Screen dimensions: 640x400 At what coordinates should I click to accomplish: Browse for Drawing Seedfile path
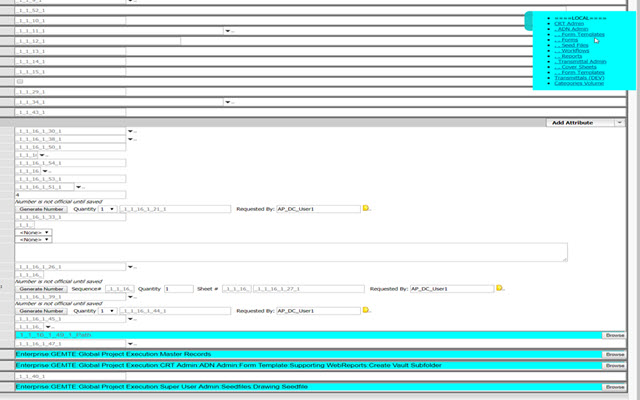point(614,387)
